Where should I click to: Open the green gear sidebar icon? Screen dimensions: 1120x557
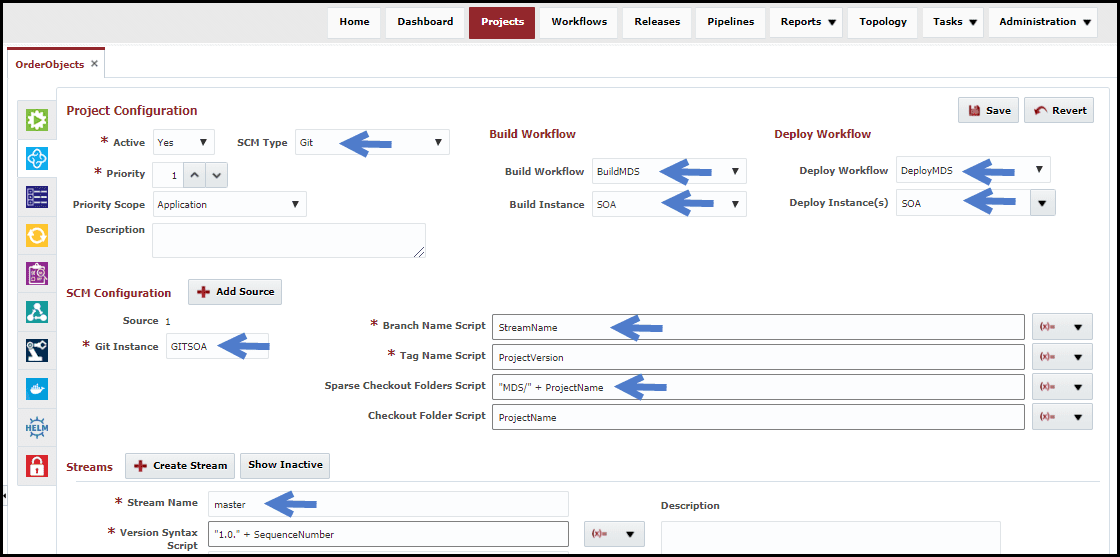coord(36,120)
